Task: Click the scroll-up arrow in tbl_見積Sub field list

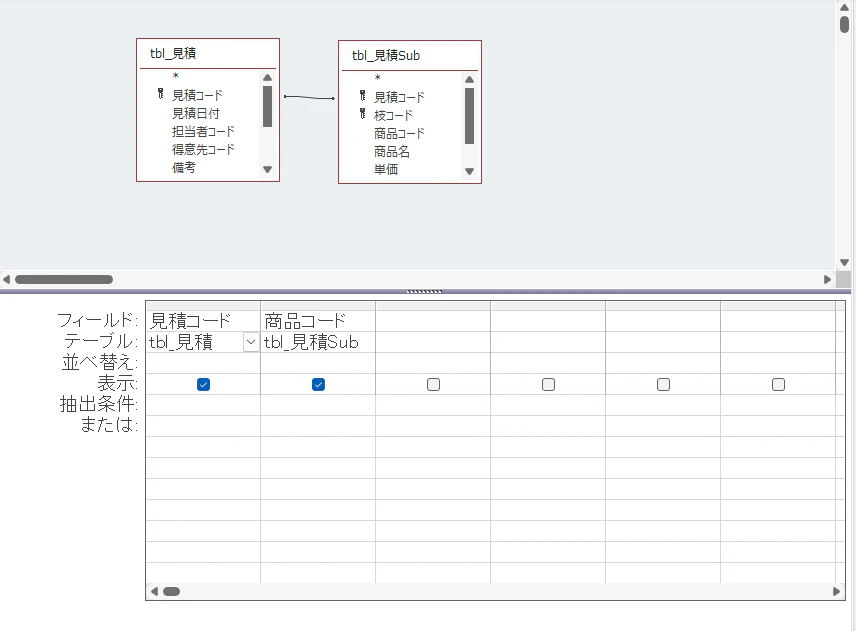Action: click(x=468, y=78)
